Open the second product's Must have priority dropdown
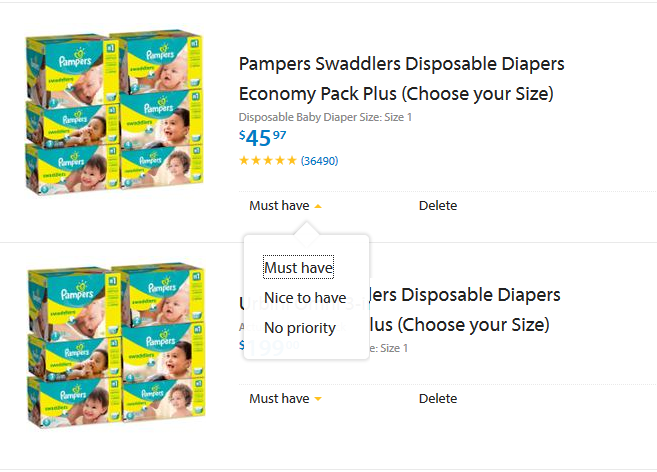 [x=280, y=399]
